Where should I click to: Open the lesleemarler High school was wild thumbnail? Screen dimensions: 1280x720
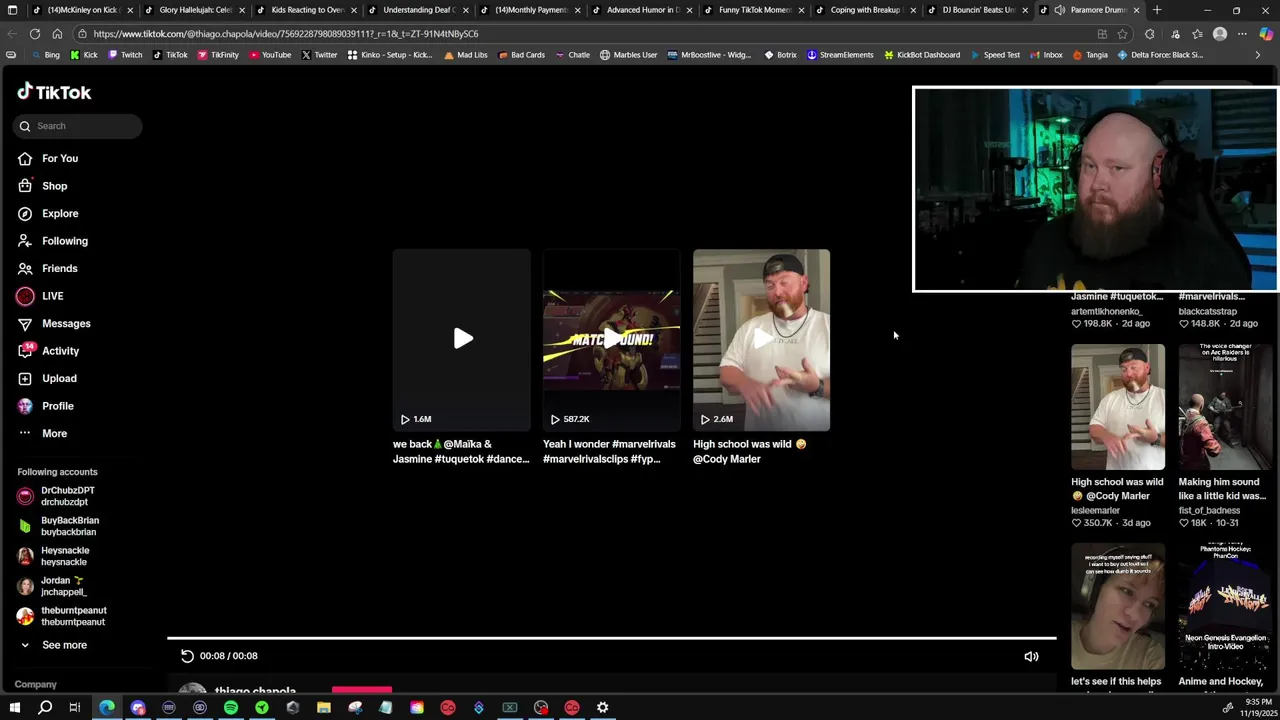click(x=1118, y=407)
